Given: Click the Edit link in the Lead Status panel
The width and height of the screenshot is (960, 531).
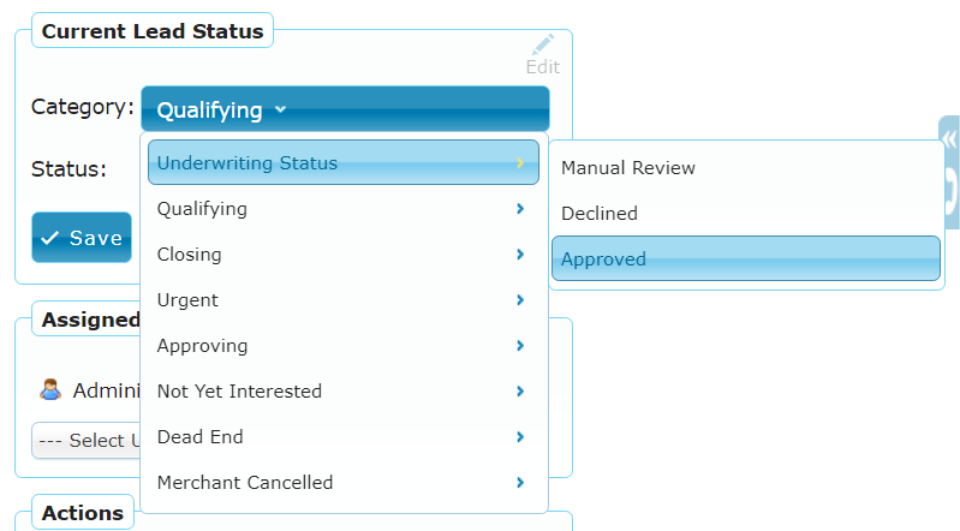Looking at the screenshot, I should point(542,67).
